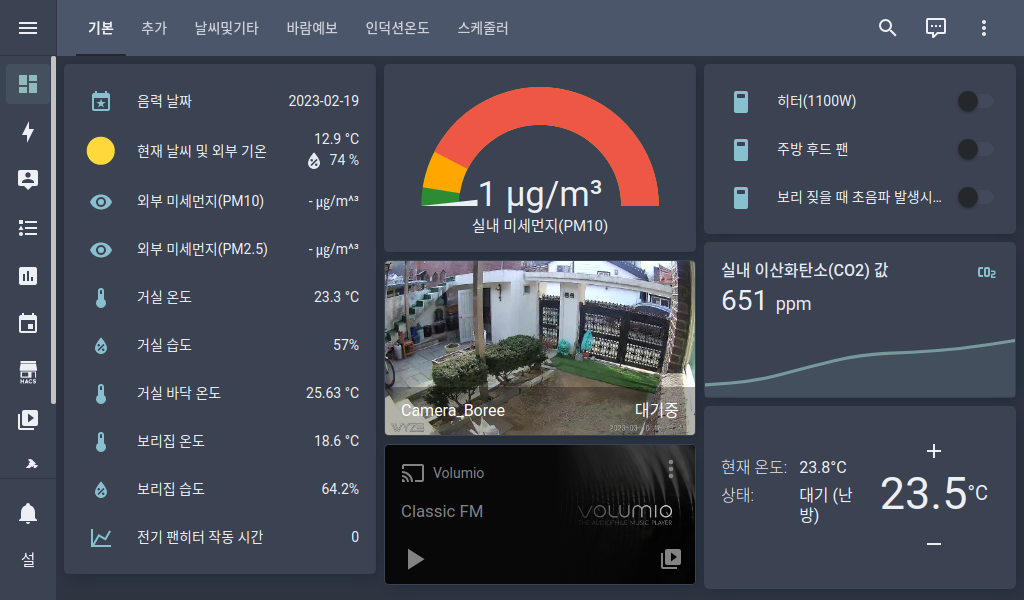Open the History chart icon in sidebar

27,276
